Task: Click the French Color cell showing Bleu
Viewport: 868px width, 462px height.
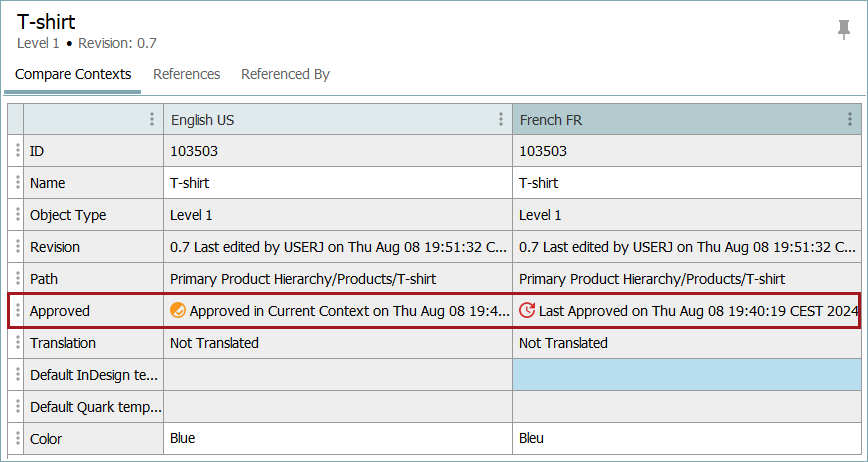Action: (x=686, y=438)
